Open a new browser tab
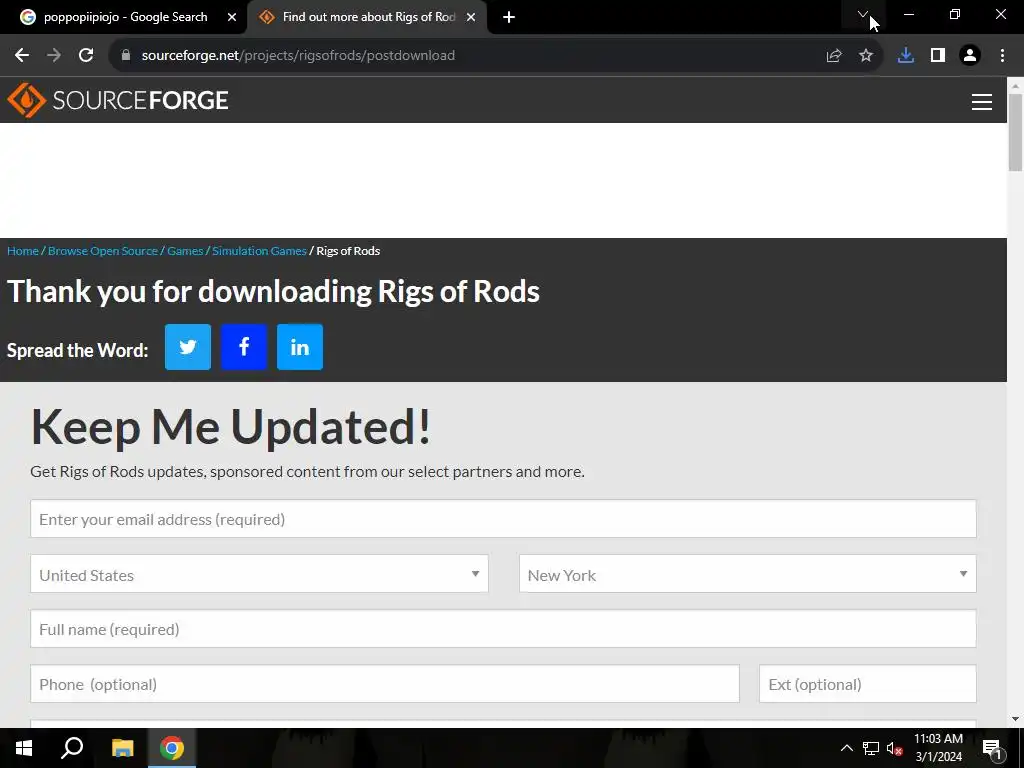 click(x=509, y=17)
